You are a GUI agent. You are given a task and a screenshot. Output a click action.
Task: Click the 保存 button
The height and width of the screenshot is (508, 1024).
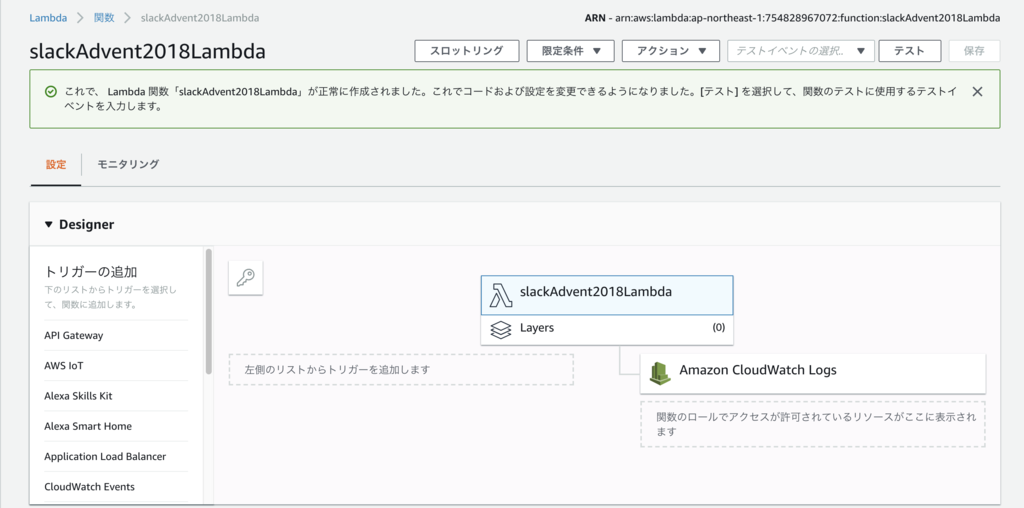click(x=974, y=51)
